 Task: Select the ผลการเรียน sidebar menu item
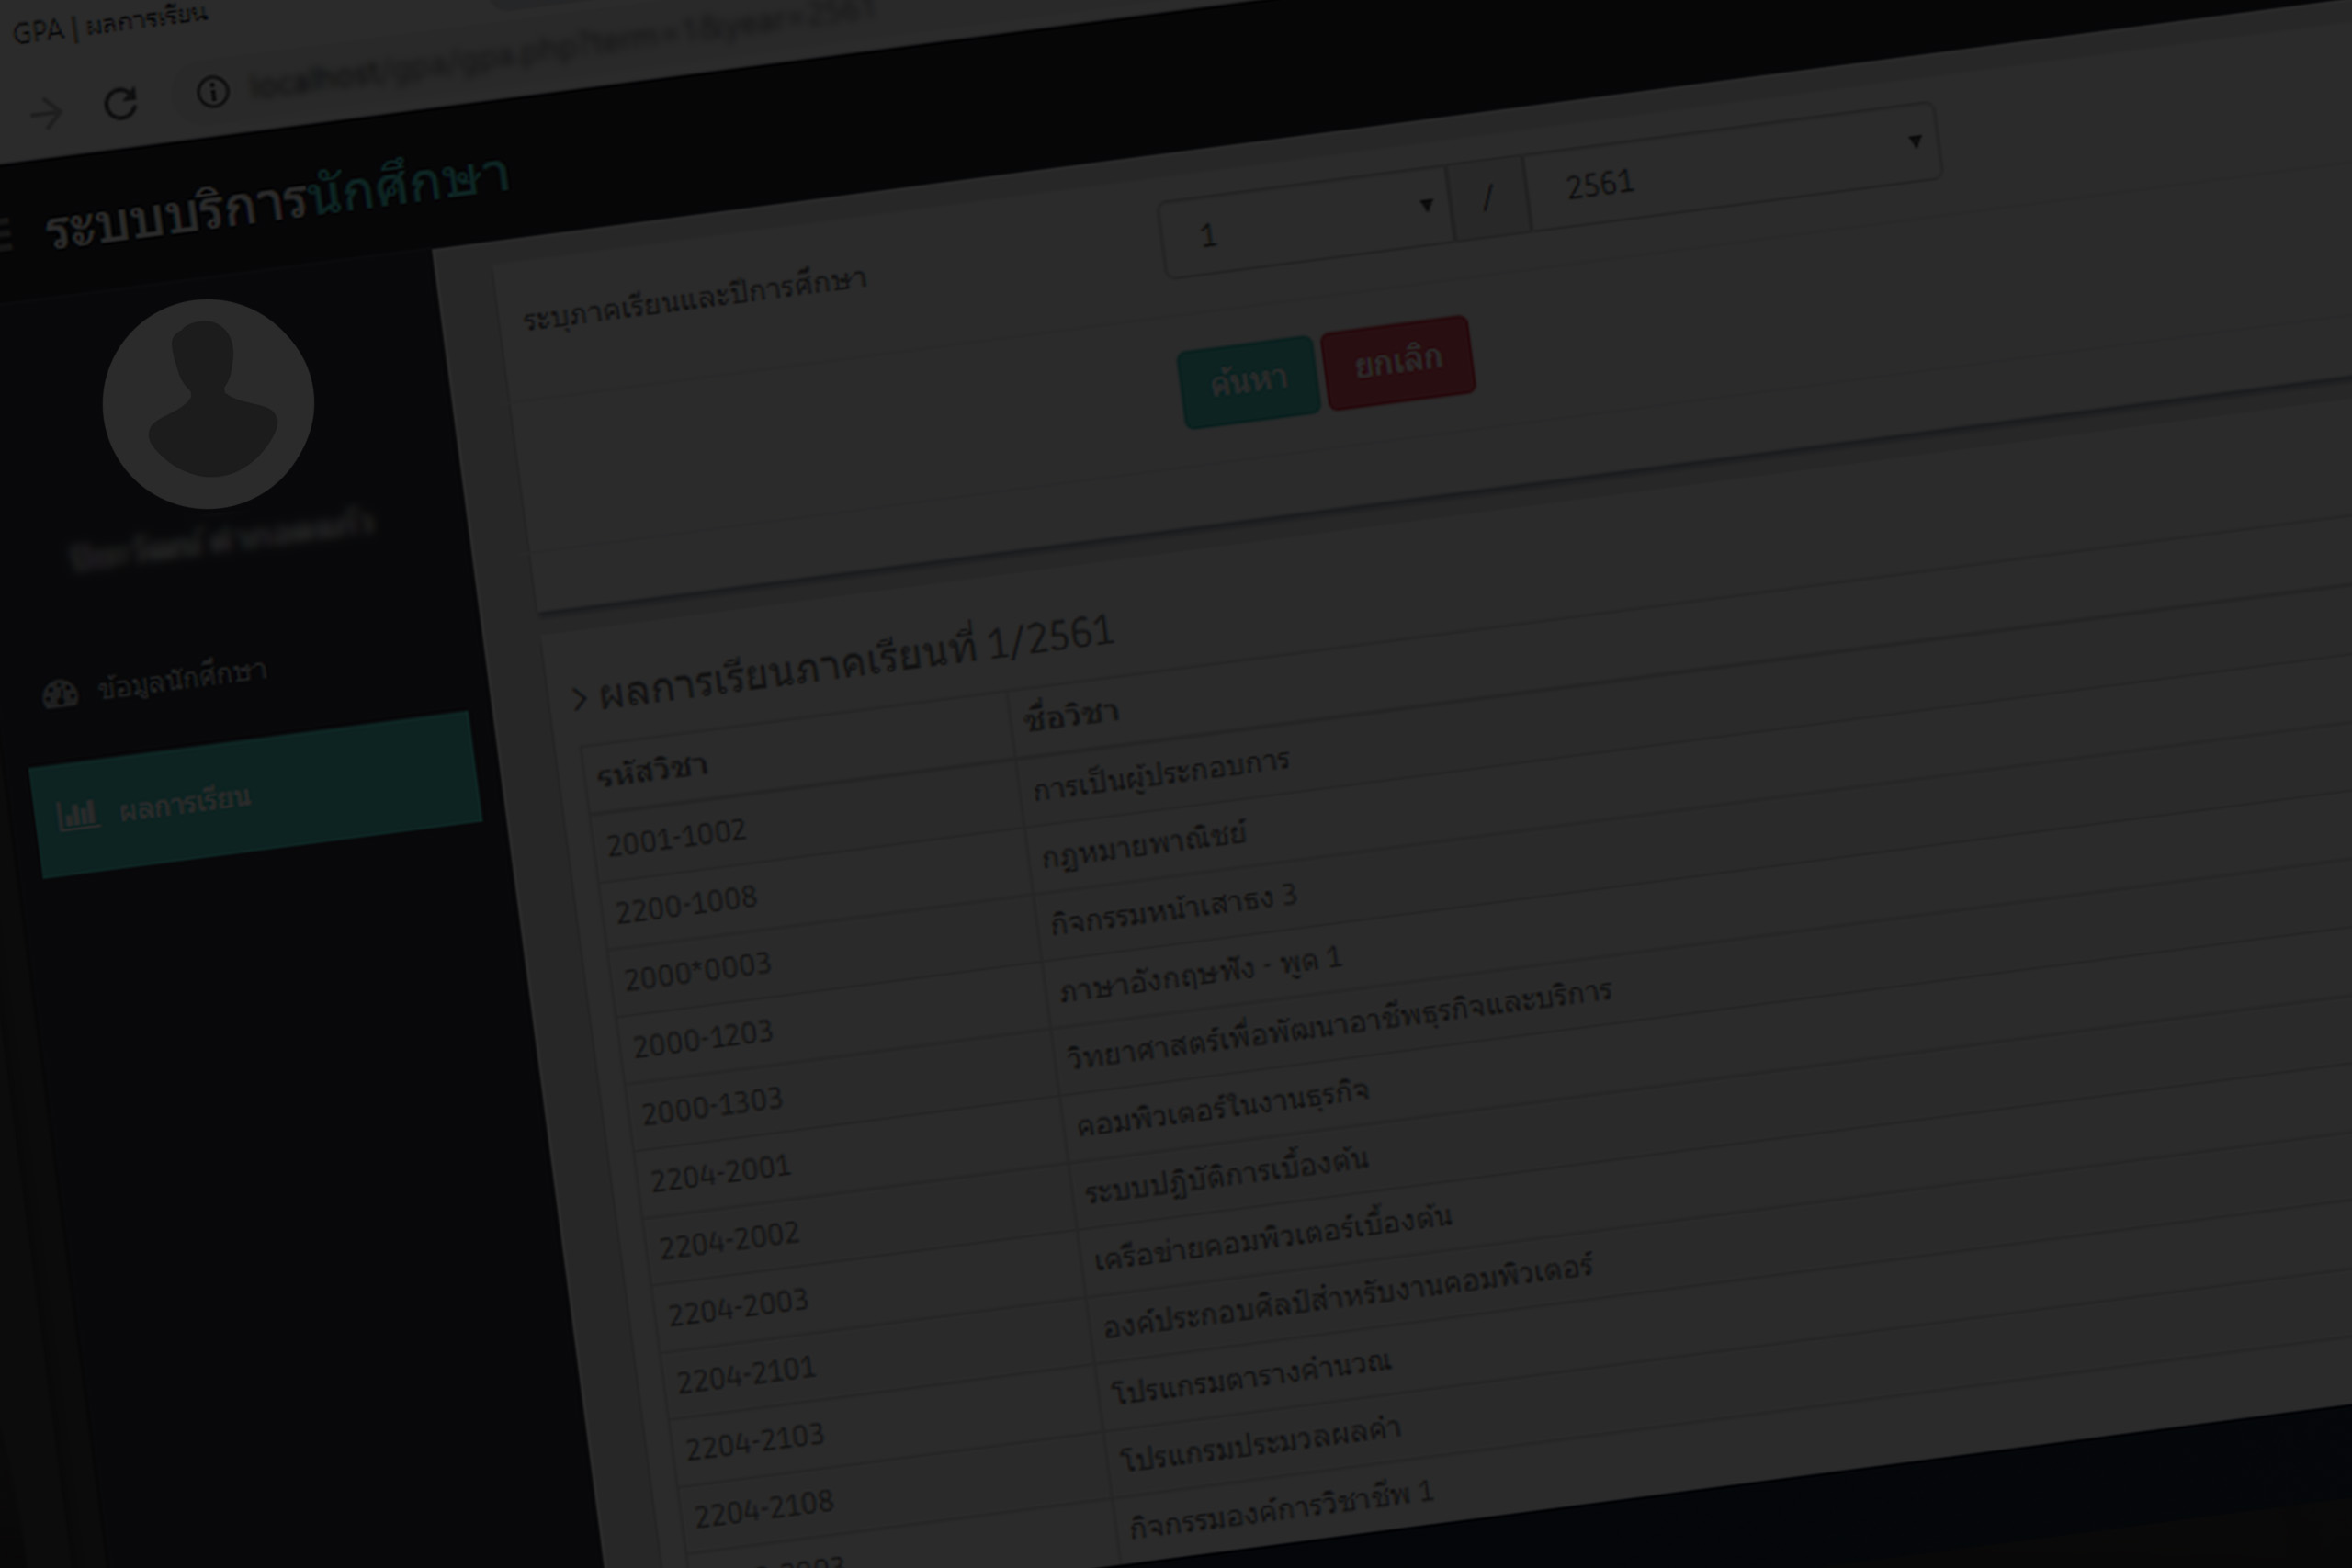256,795
